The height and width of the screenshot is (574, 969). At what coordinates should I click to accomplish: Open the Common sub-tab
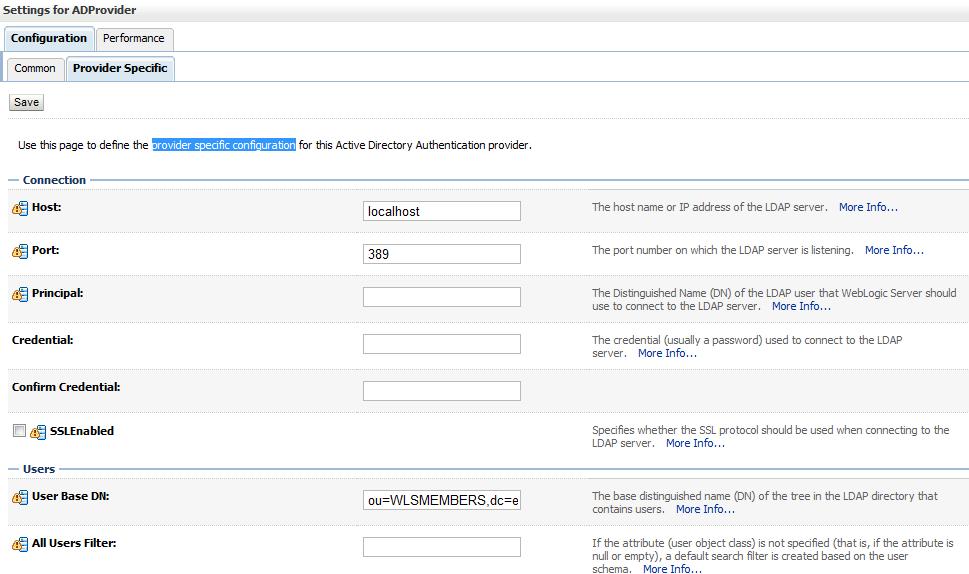tap(35, 68)
